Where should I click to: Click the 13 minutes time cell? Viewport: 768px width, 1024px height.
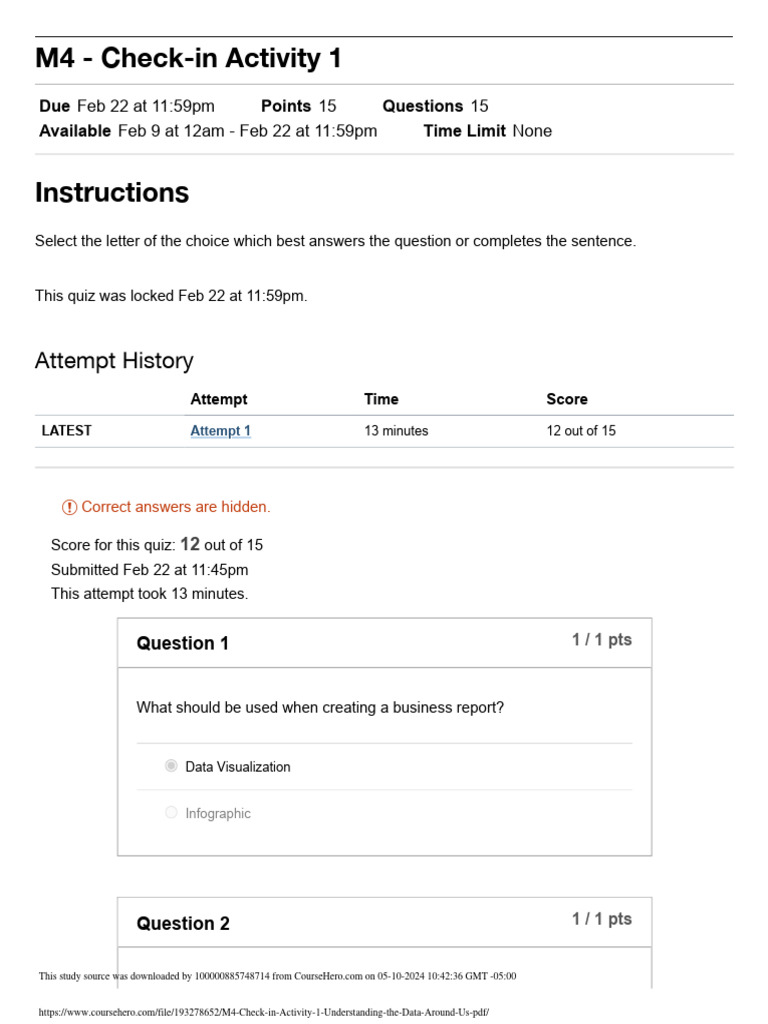tap(396, 431)
